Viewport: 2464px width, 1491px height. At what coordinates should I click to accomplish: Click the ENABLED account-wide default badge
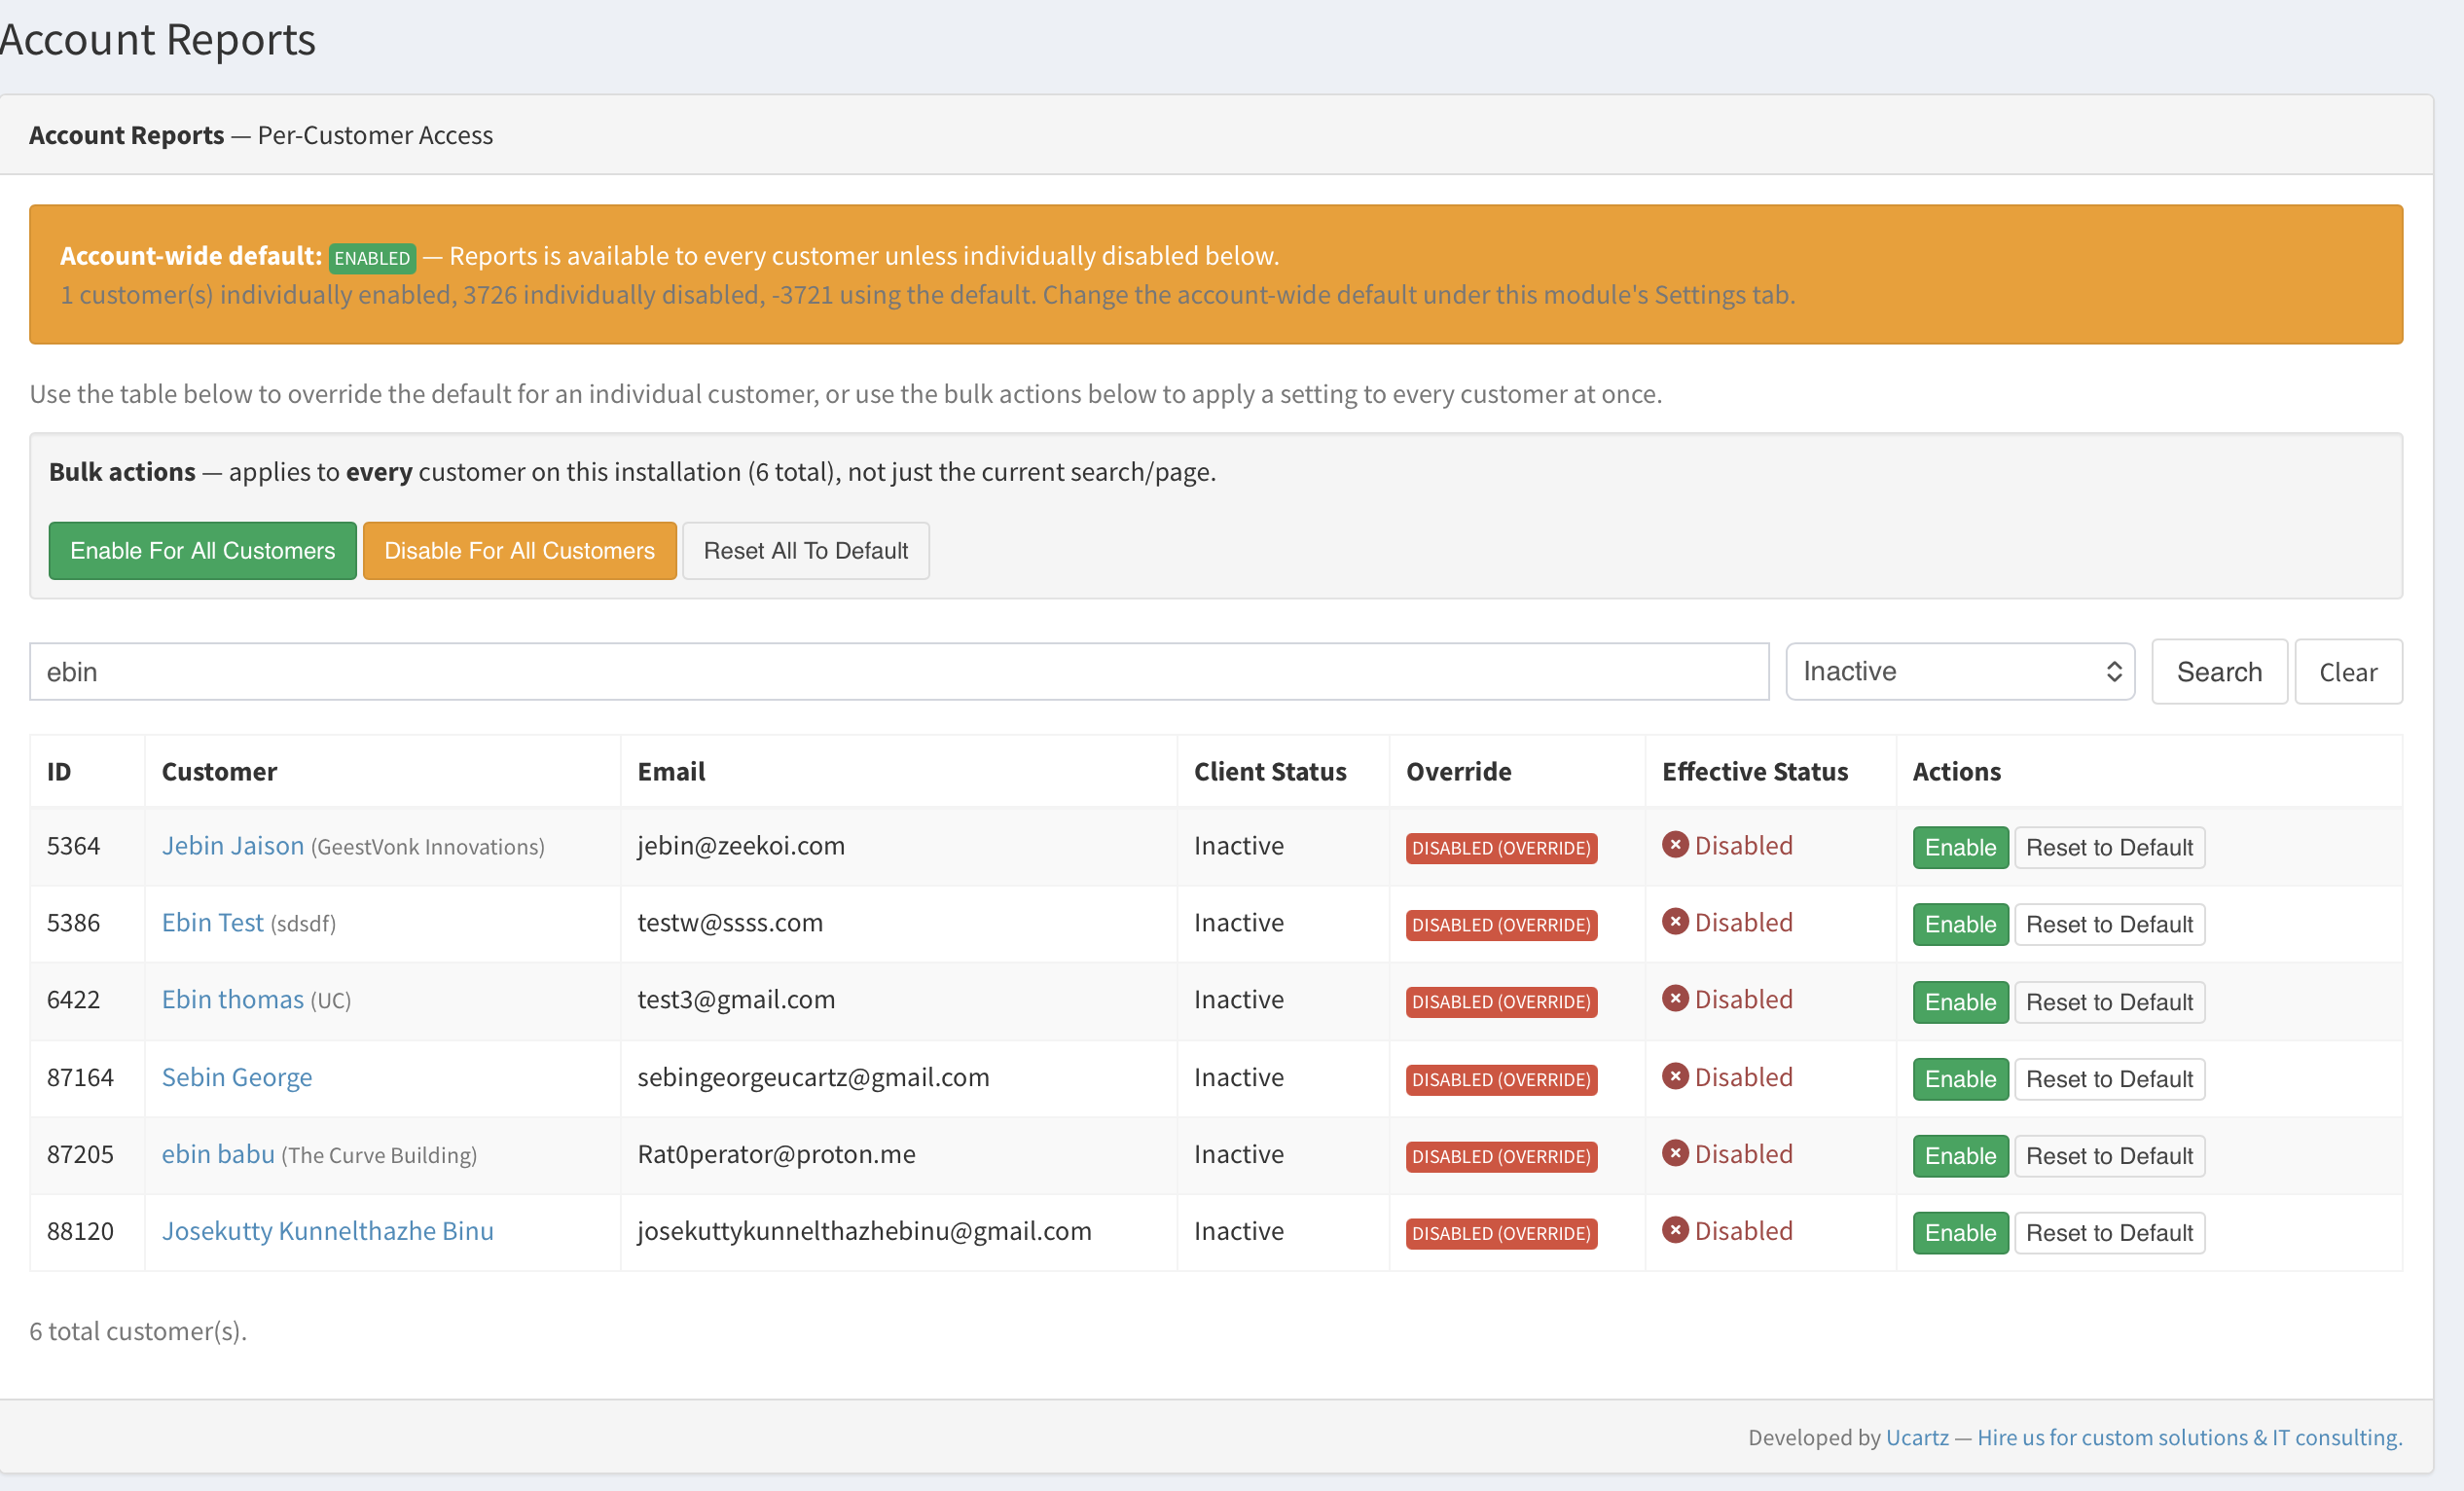(372, 258)
